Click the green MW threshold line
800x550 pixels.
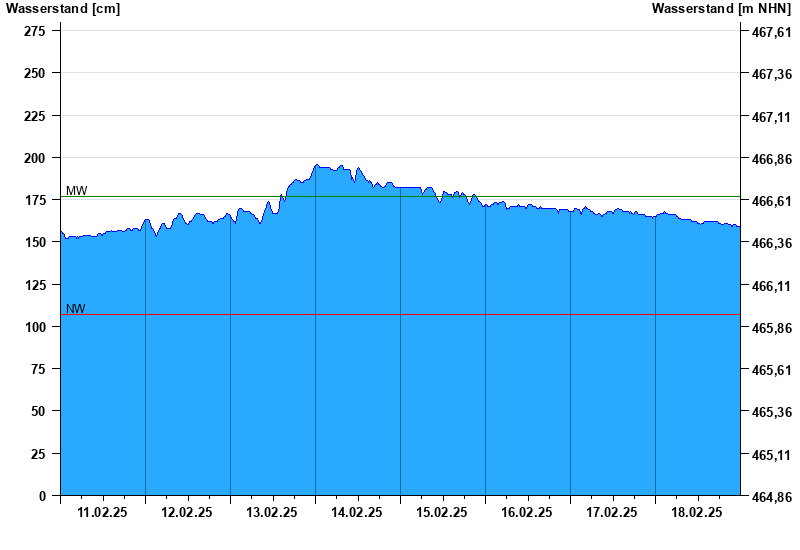401,196
